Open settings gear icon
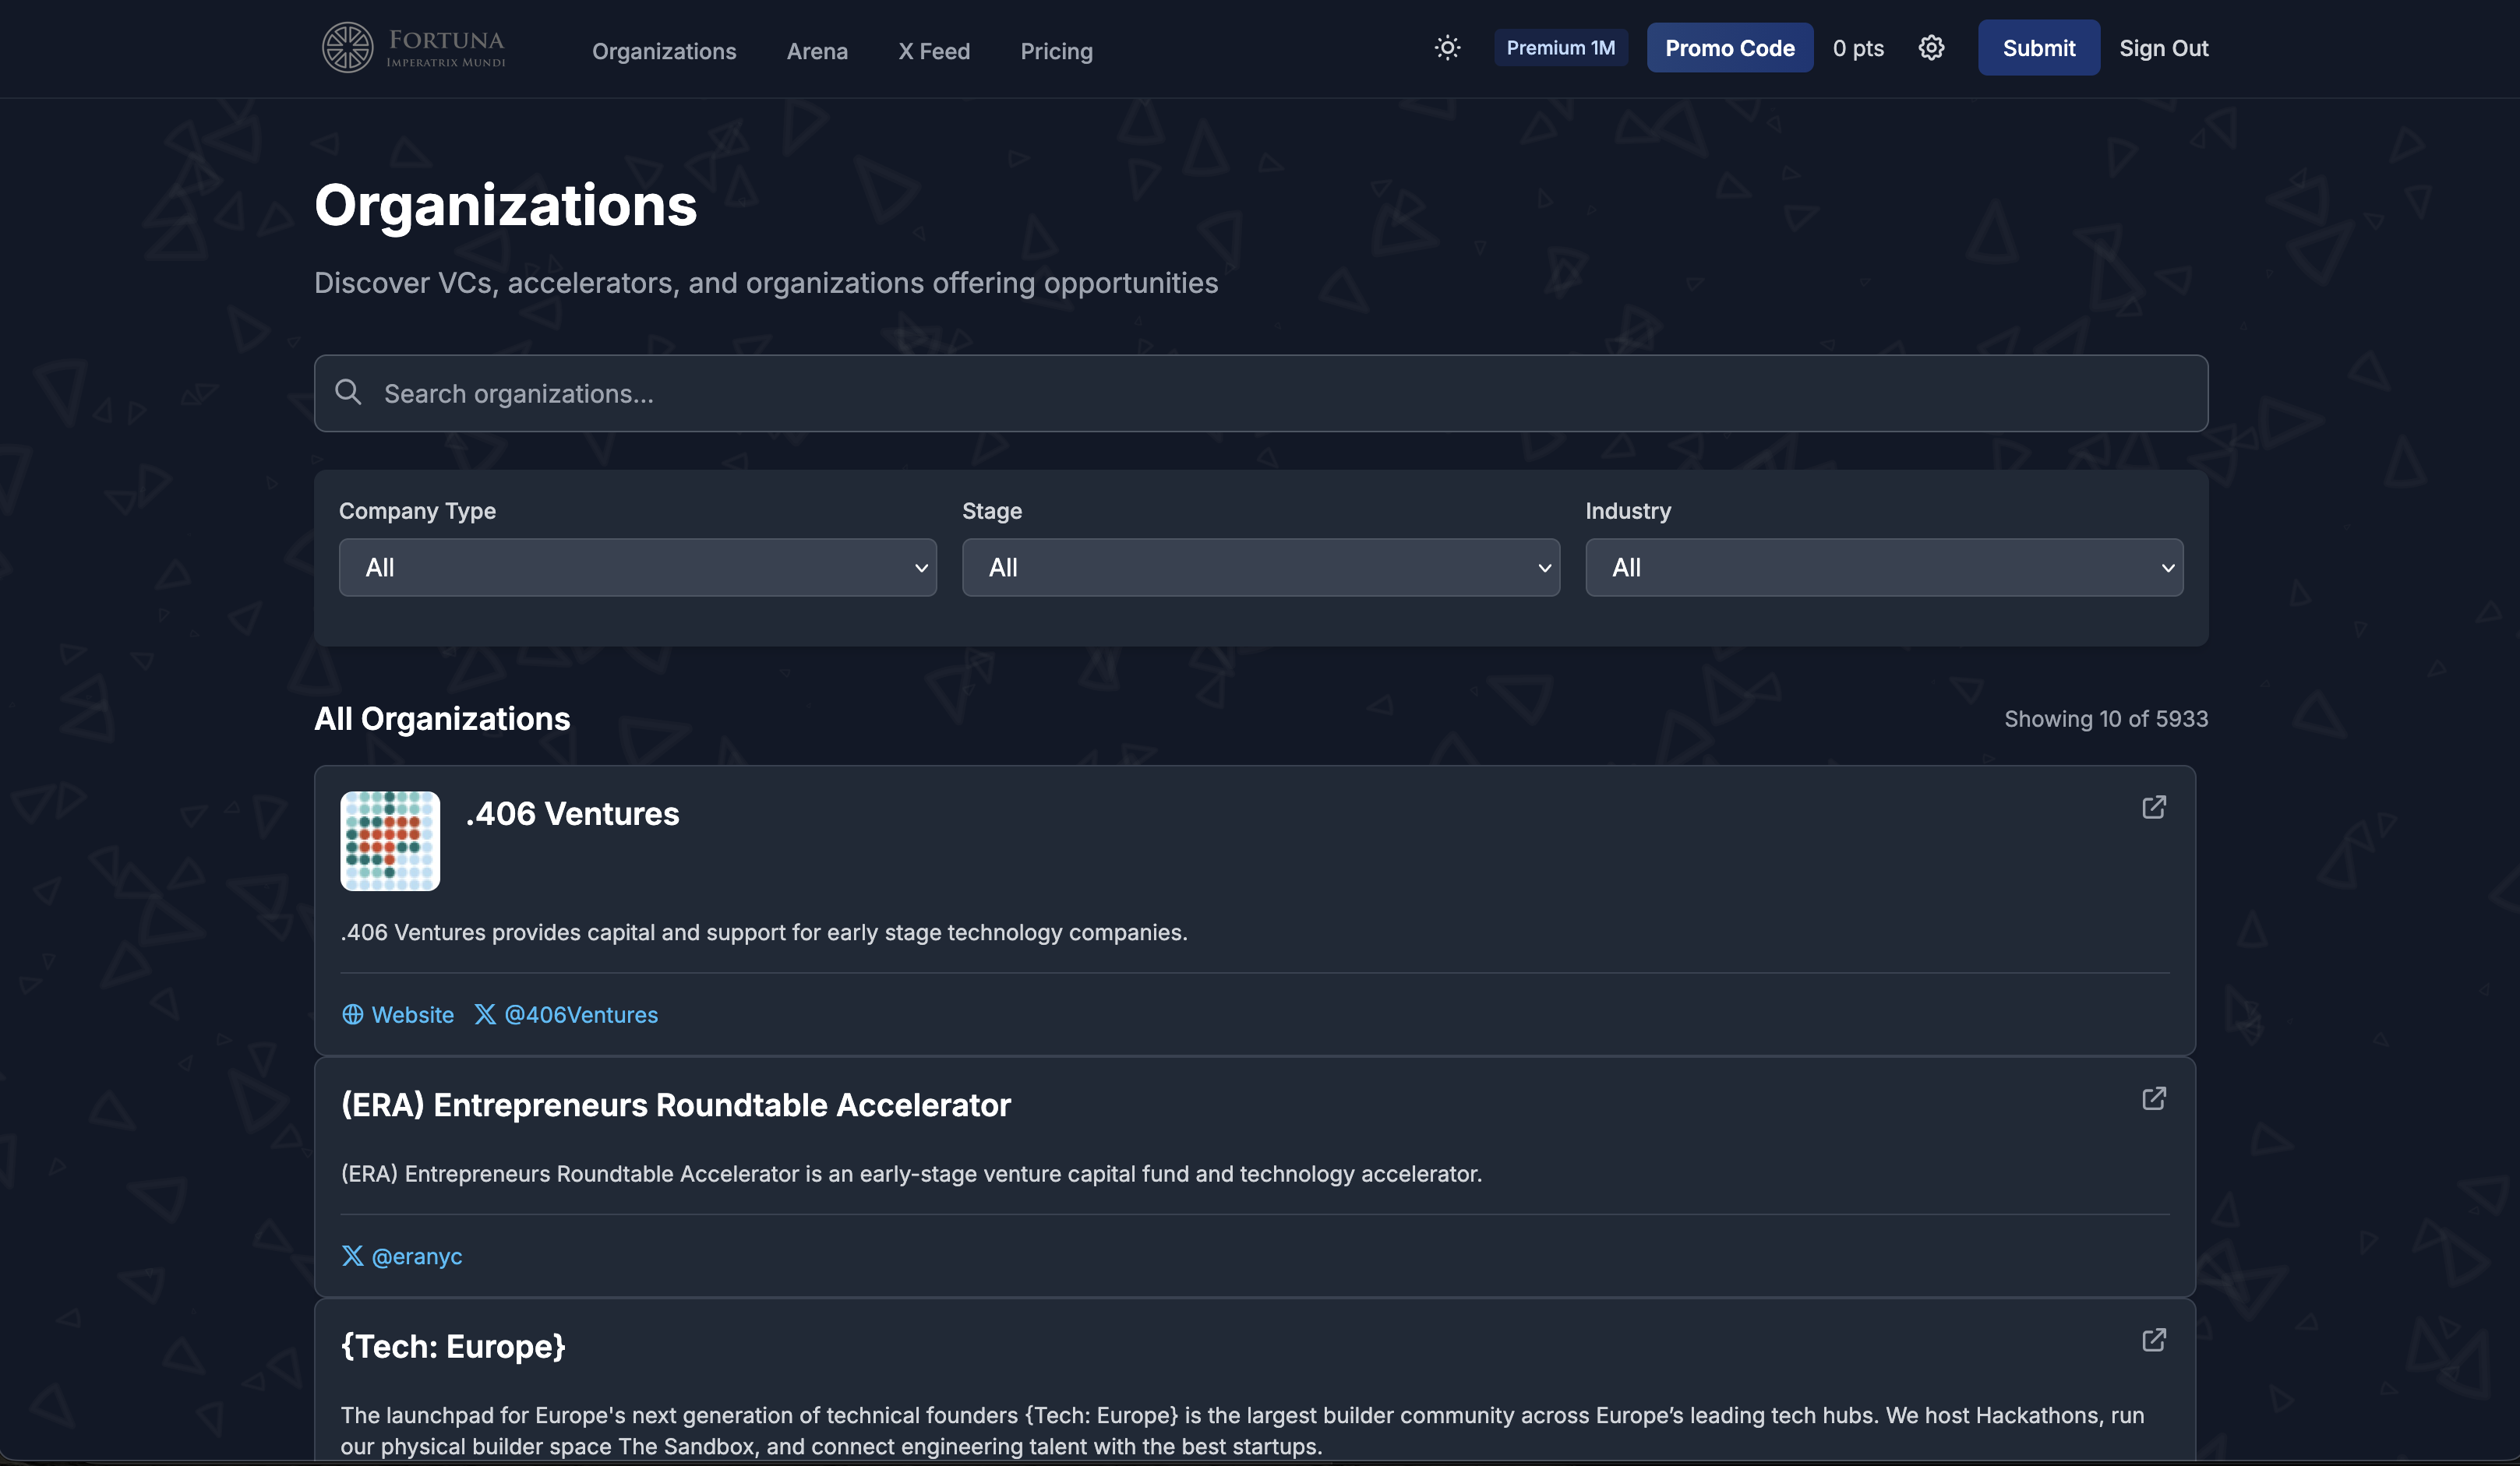The image size is (2520, 1466). [x=1931, y=48]
